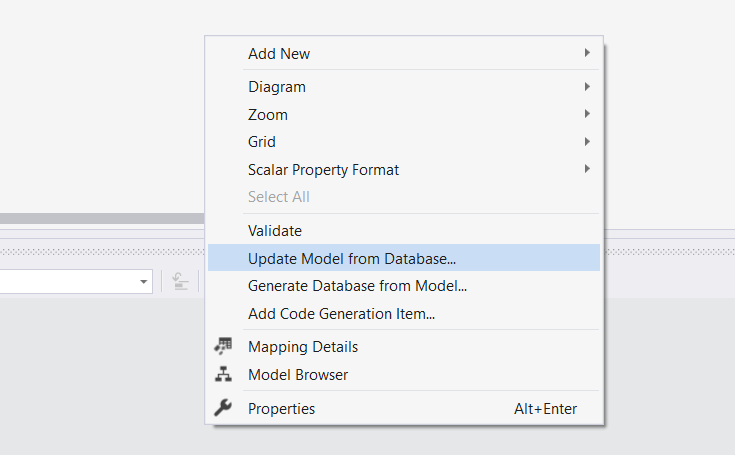Image resolution: width=735 pixels, height=455 pixels.
Task: Open Scalar Property Format submenu arrow
Action: [x=587, y=169]
